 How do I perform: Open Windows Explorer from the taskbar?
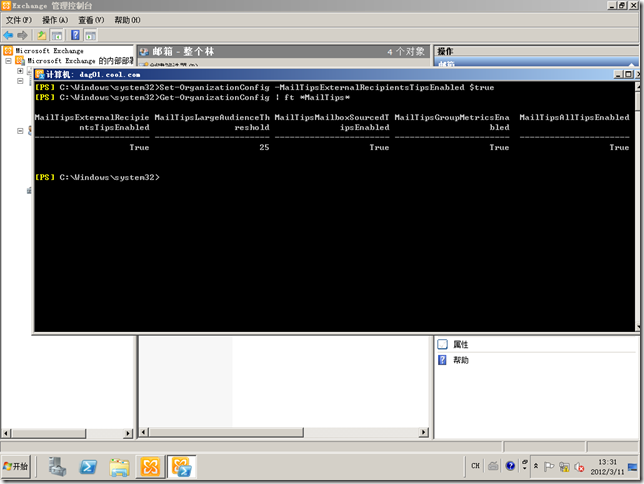(x=120, y=466)
